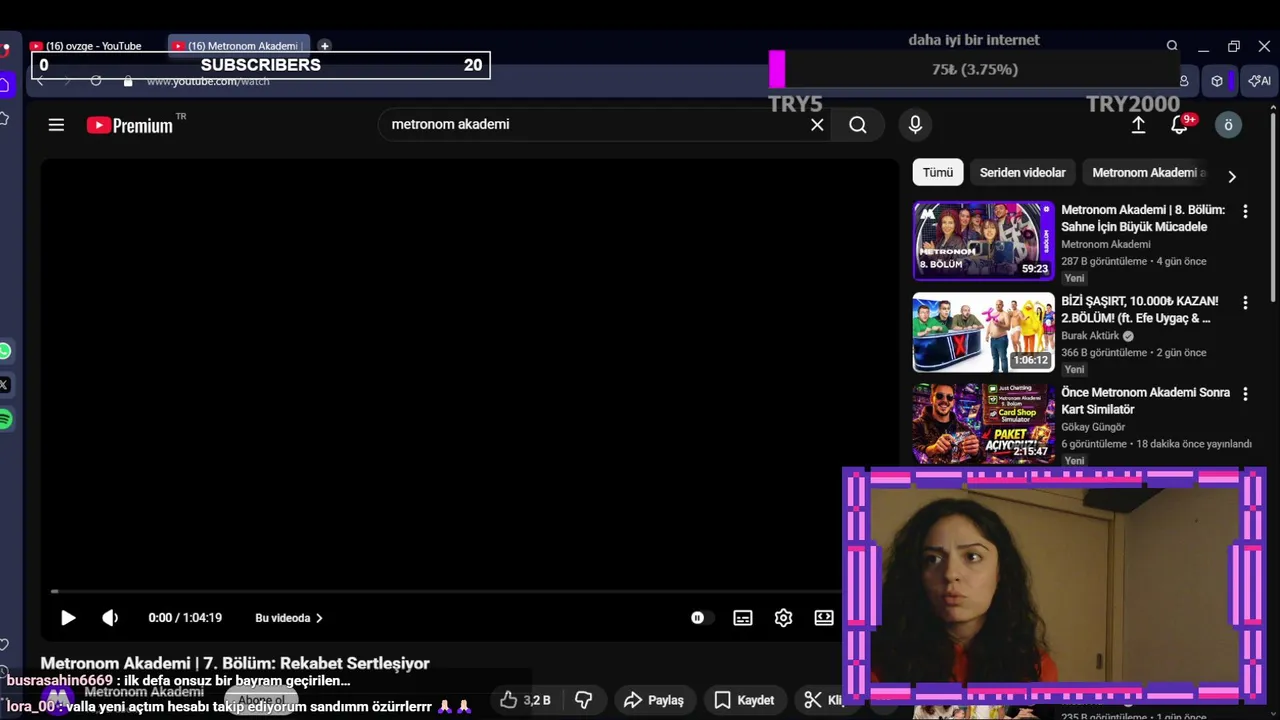This screenshot has width=1280, height=720.
Task: Mute the video volume
Action: [110, 618]
